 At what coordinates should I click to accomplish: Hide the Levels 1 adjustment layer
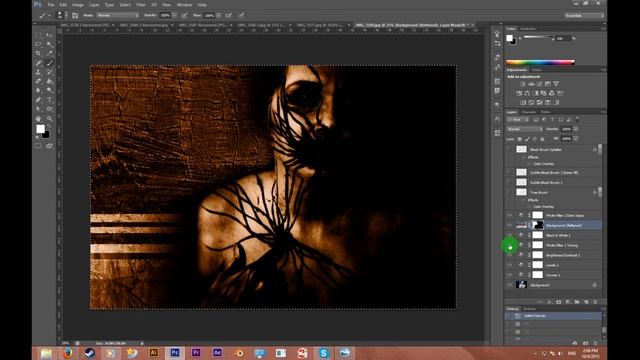(x=509, y=265)
